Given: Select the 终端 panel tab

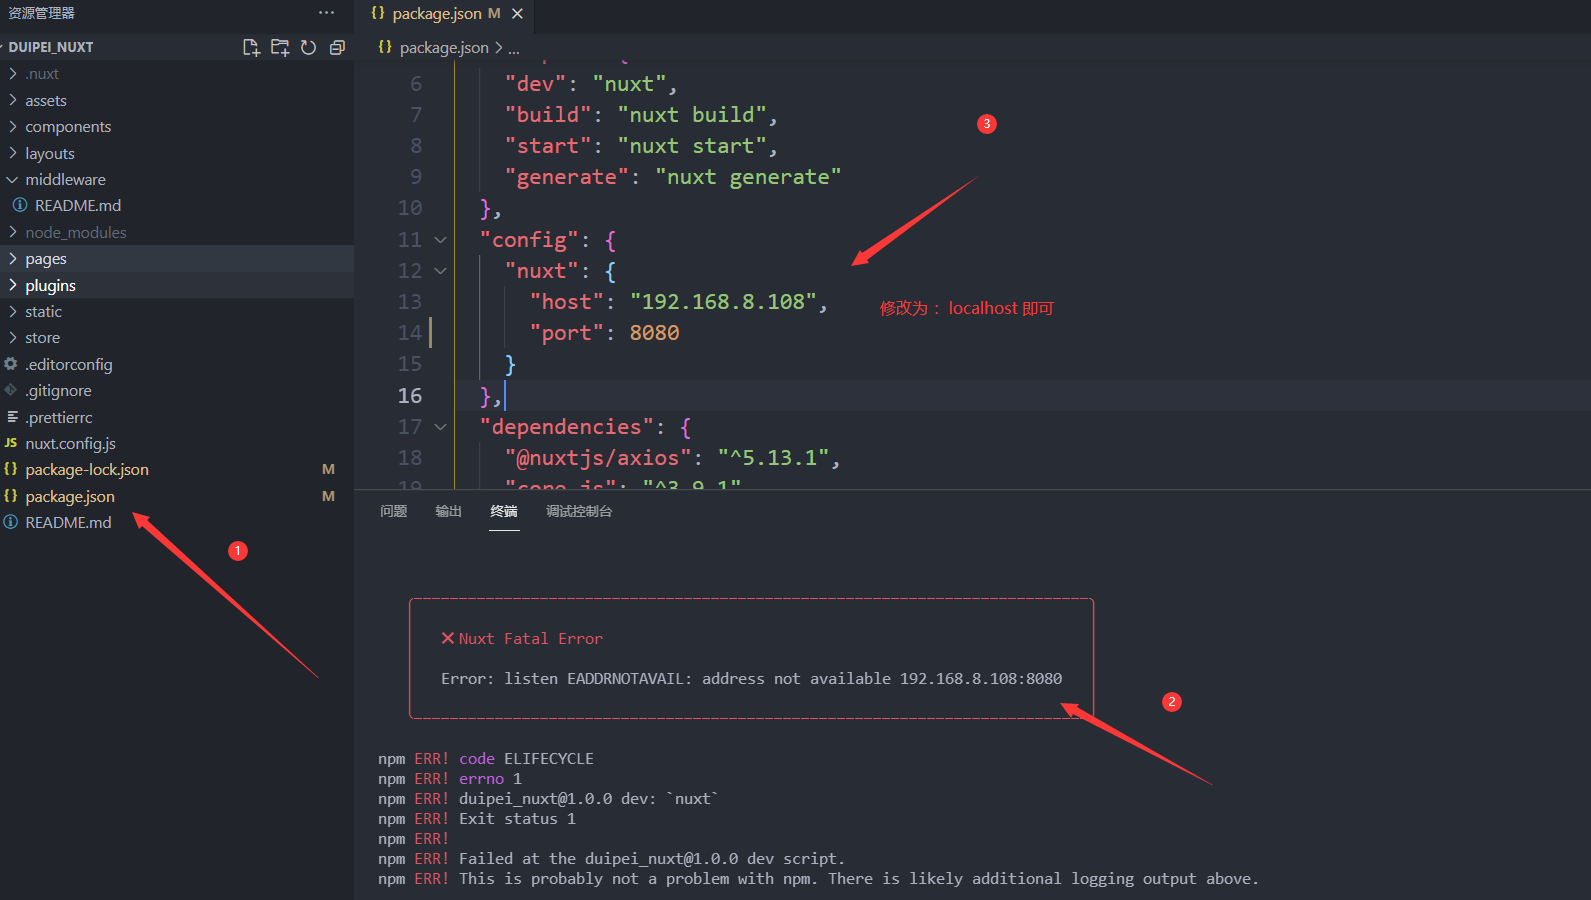Looking at the screenshot, I should point(504,511).
